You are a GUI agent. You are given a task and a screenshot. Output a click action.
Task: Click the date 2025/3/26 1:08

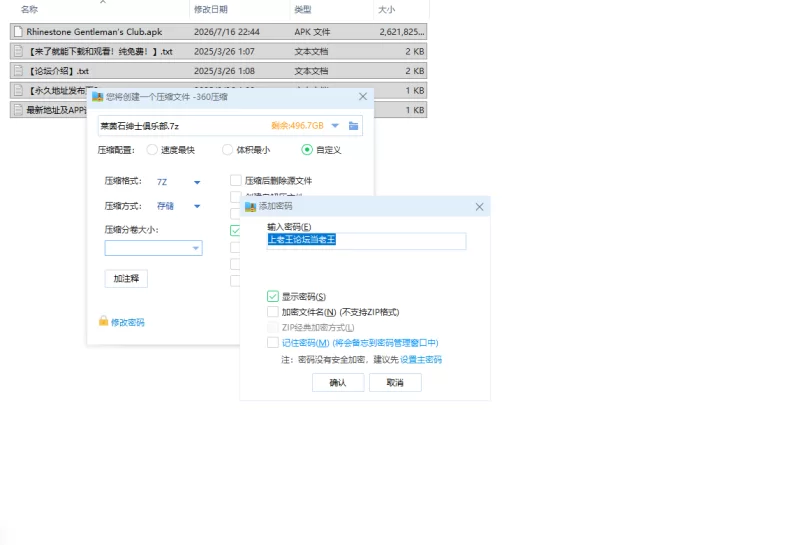tap(224, 70)
